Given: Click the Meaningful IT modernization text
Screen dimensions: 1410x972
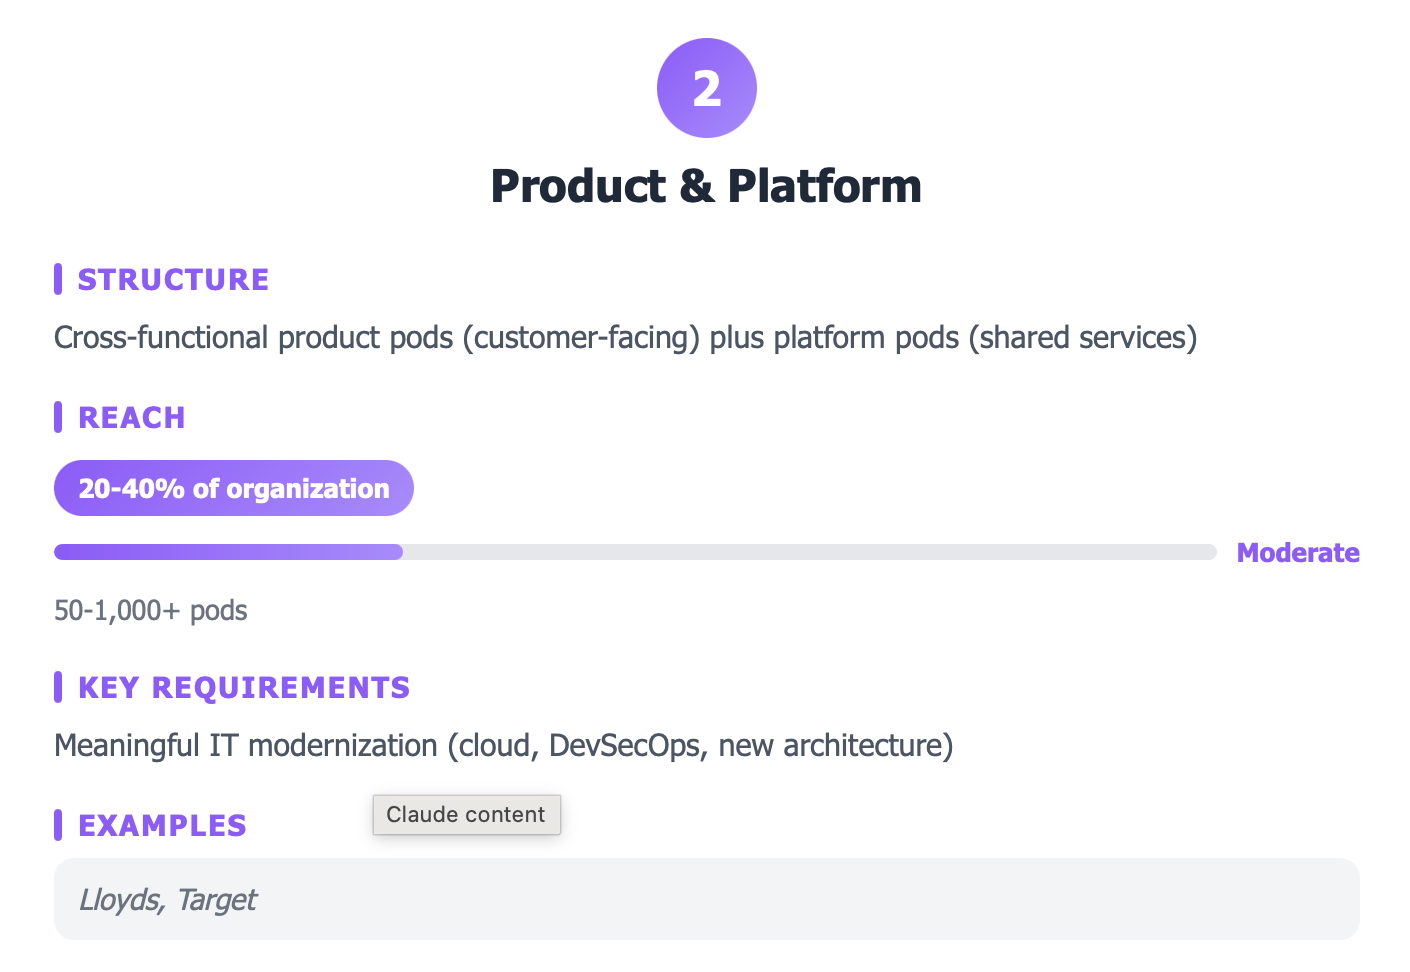Looking at the screenshot, I should [503, 746].
